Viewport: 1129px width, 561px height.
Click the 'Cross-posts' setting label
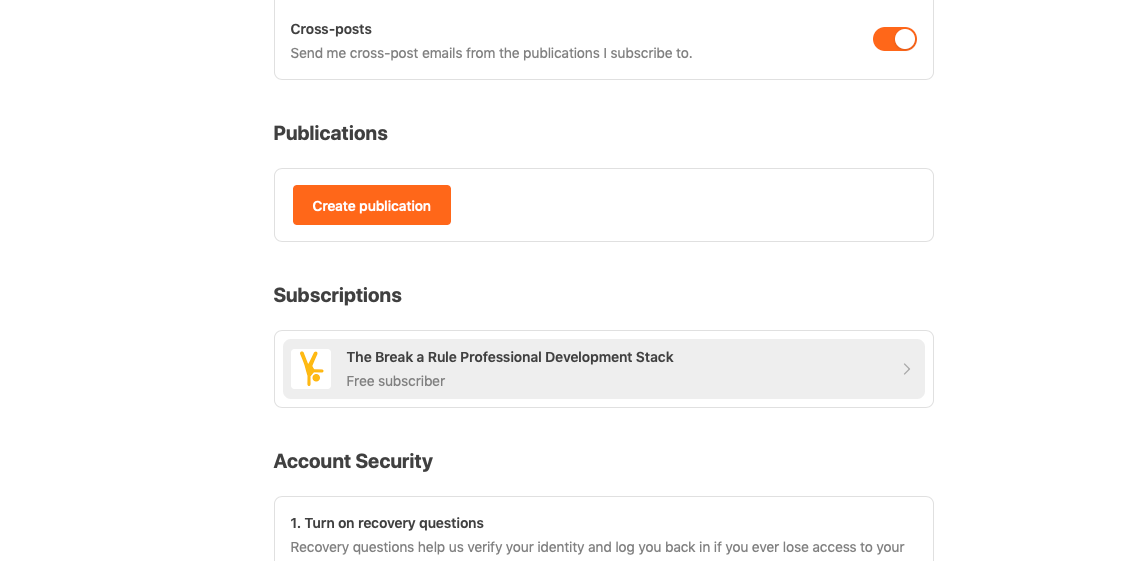coord(331,30)
